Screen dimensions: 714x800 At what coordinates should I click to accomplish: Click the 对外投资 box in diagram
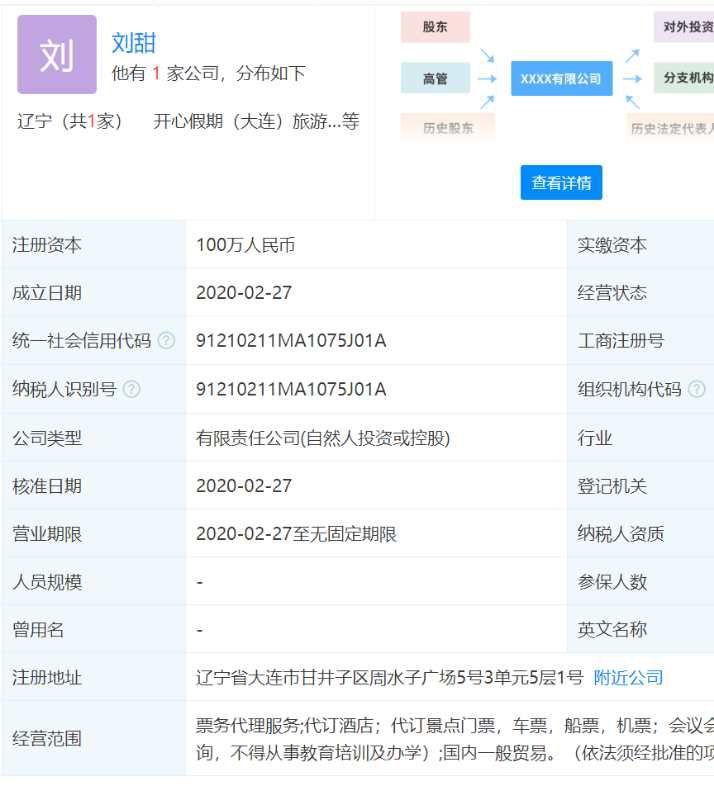684,27
